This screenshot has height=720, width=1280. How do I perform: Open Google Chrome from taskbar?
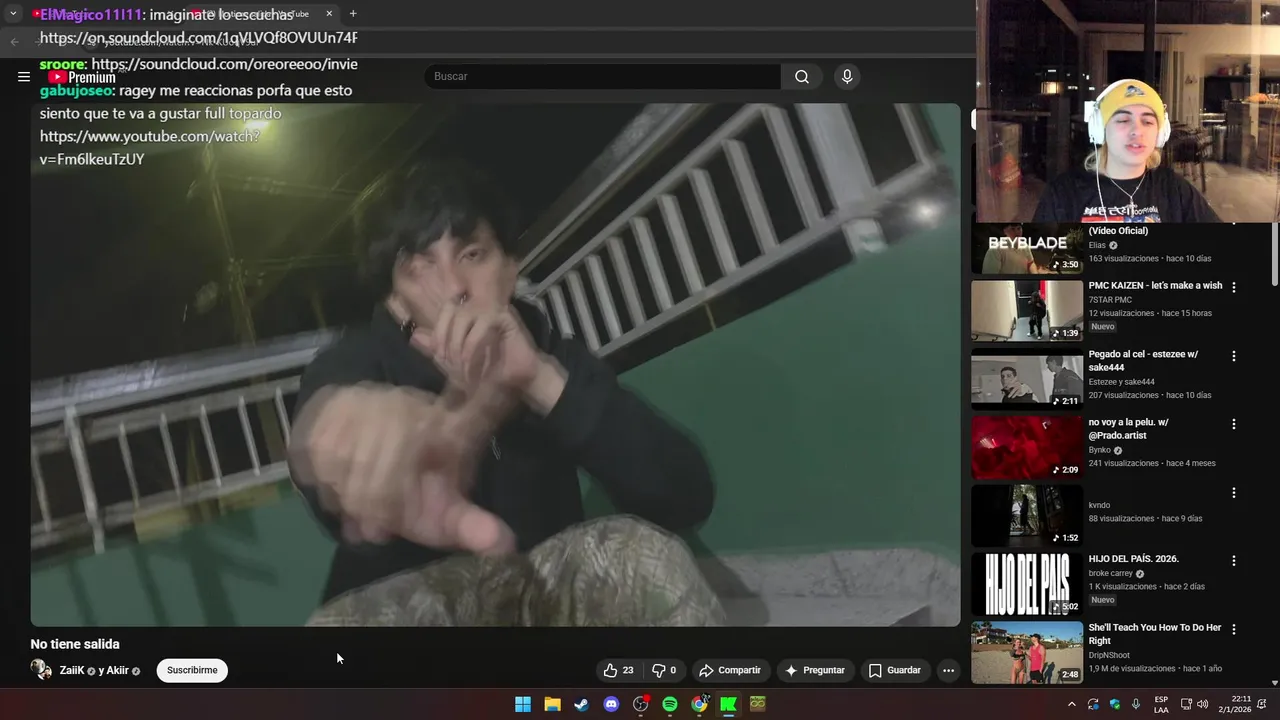[699, 704]
